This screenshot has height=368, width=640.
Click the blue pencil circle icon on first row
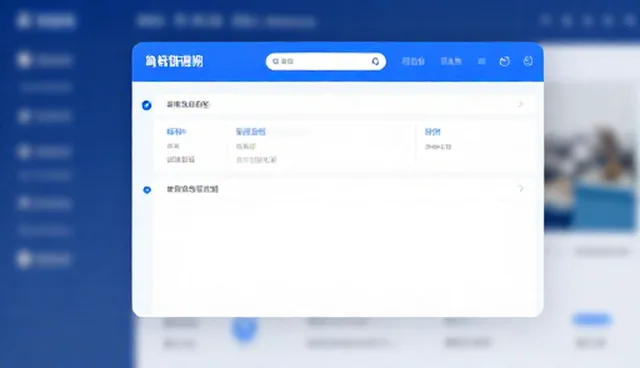tap(147, 105)
